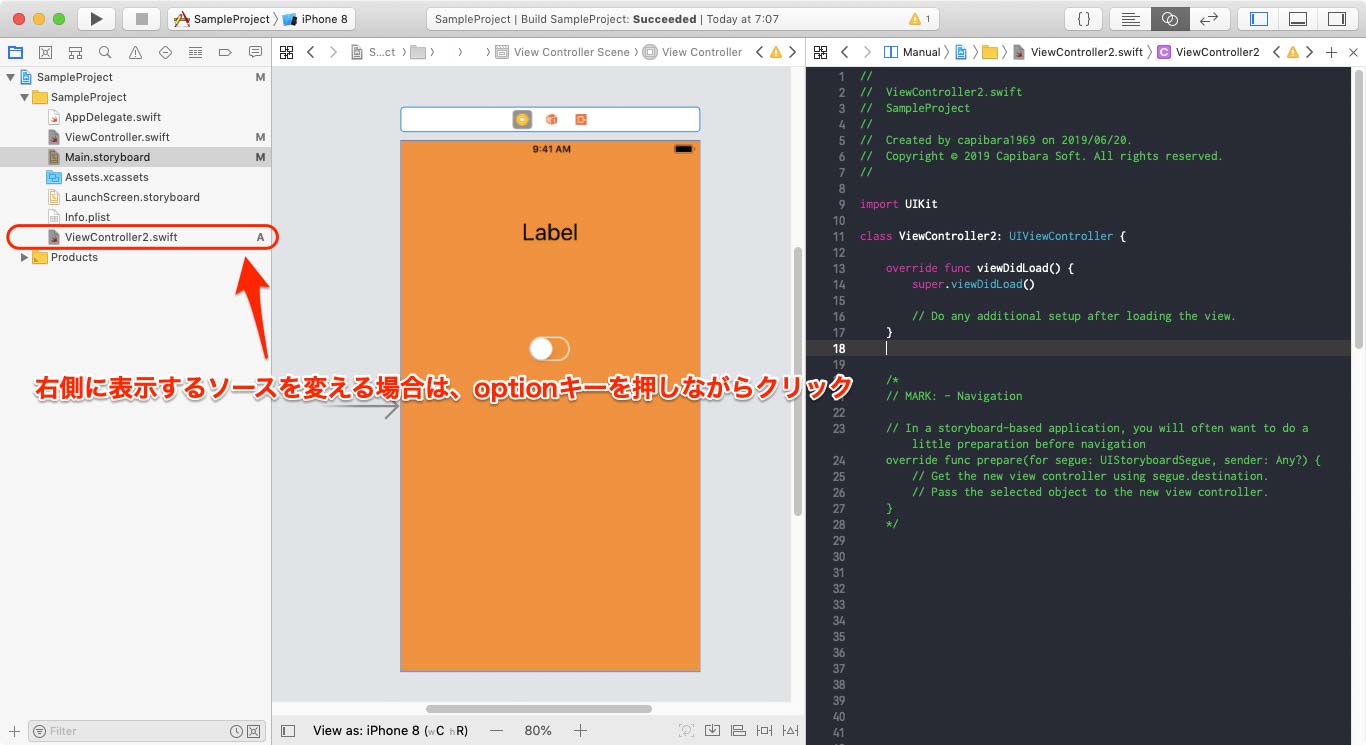Open Info.plist in the navigator
This screenshot has width=1366, height=745.
[x=86, y=217]
